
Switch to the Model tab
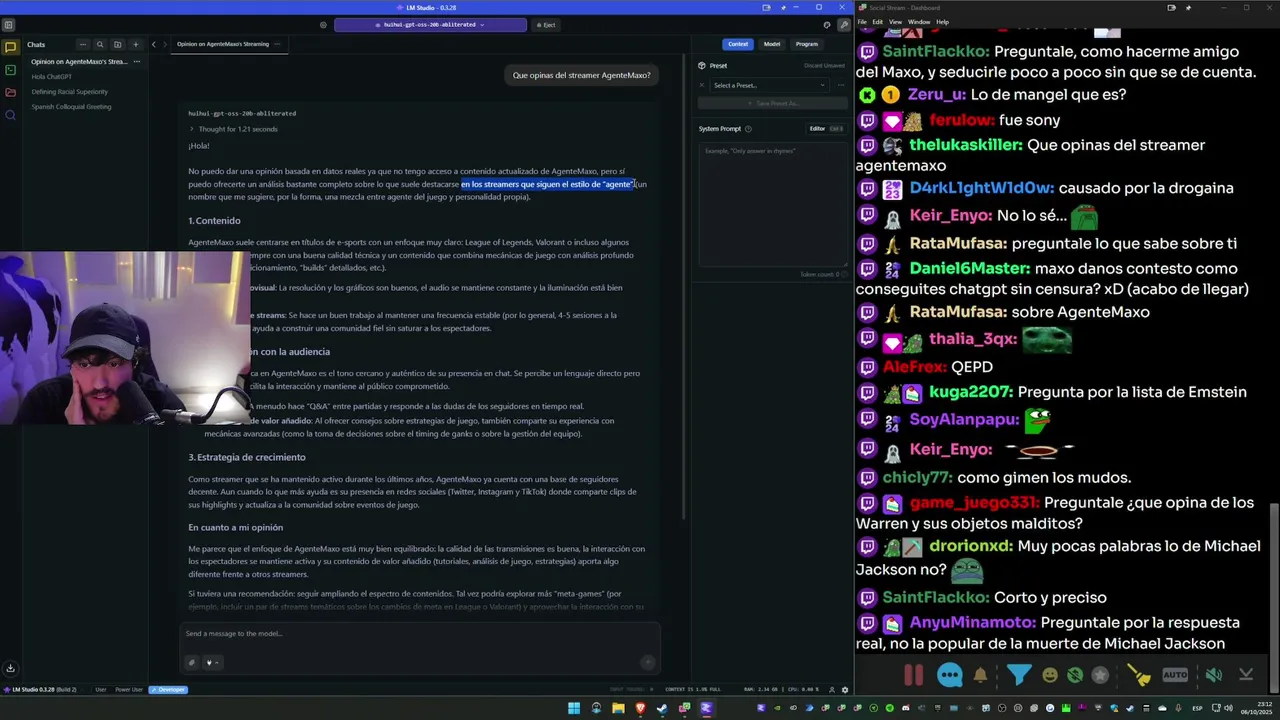(x=772, y=44)
